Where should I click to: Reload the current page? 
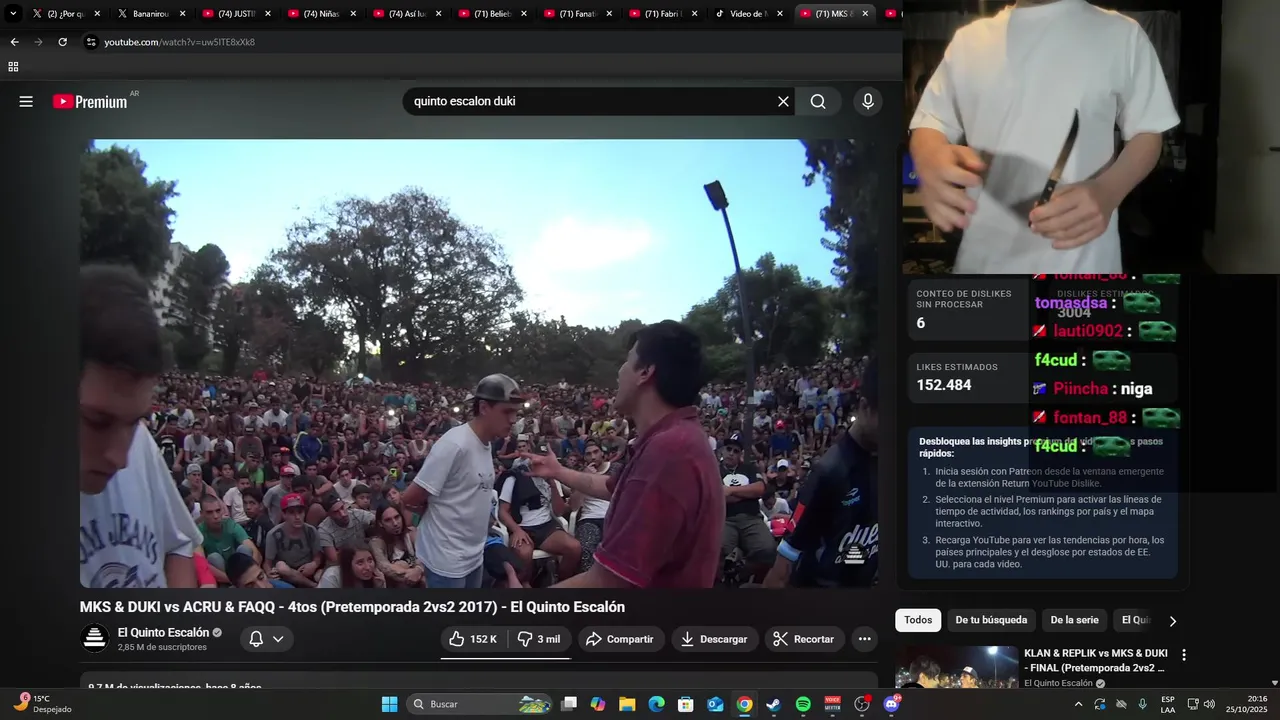pos(62,42)
